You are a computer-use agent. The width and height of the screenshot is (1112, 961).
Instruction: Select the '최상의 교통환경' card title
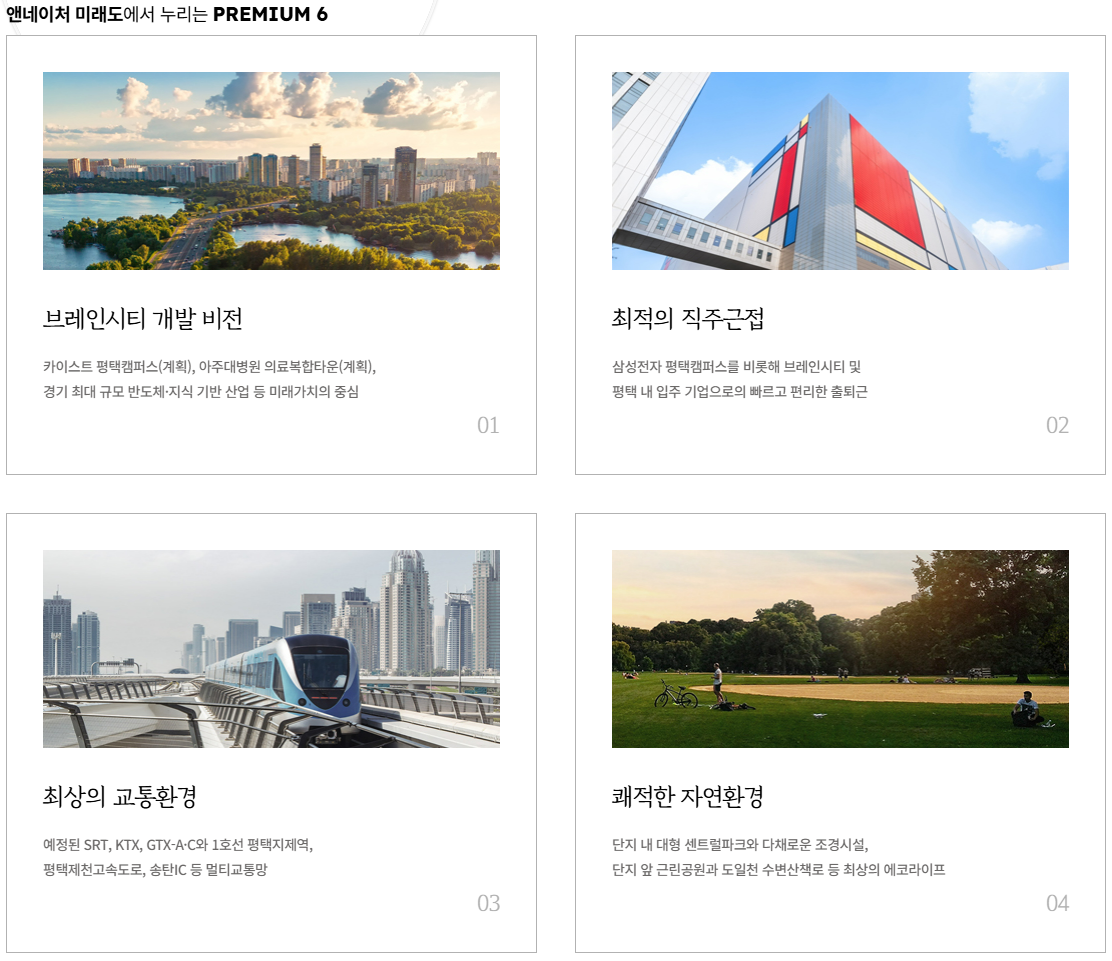(x=119, y=796)
